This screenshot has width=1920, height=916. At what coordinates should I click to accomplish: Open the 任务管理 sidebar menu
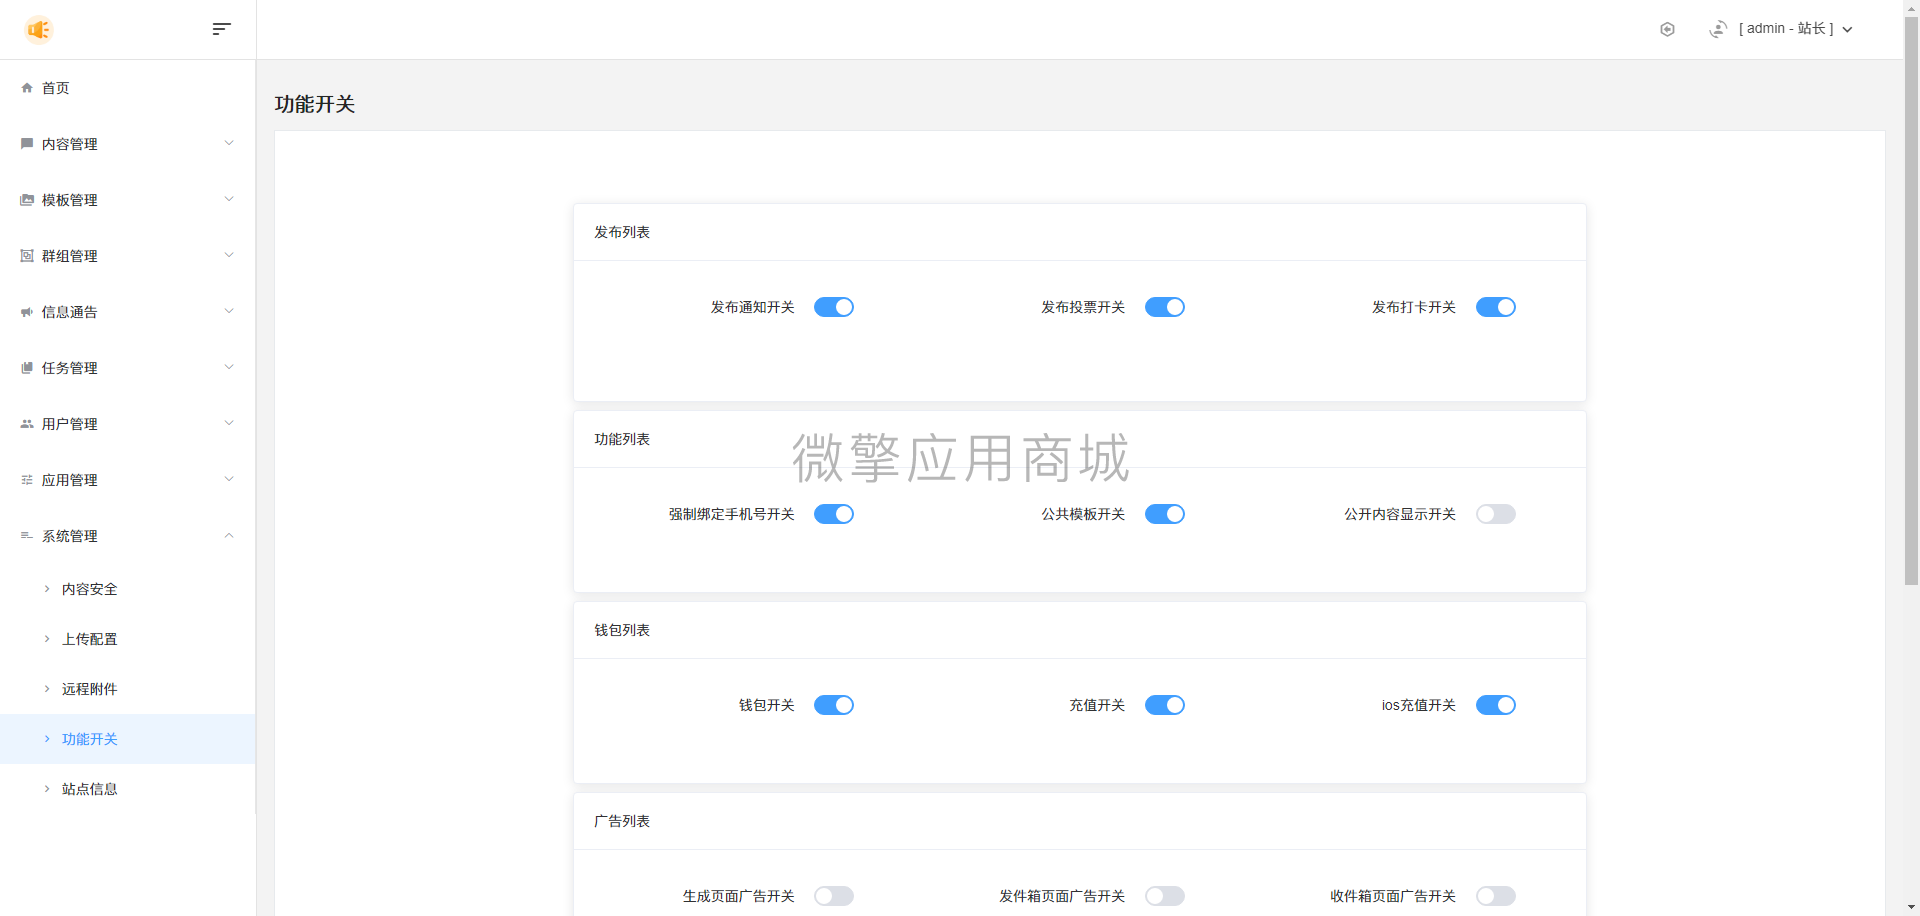(128, 368)
